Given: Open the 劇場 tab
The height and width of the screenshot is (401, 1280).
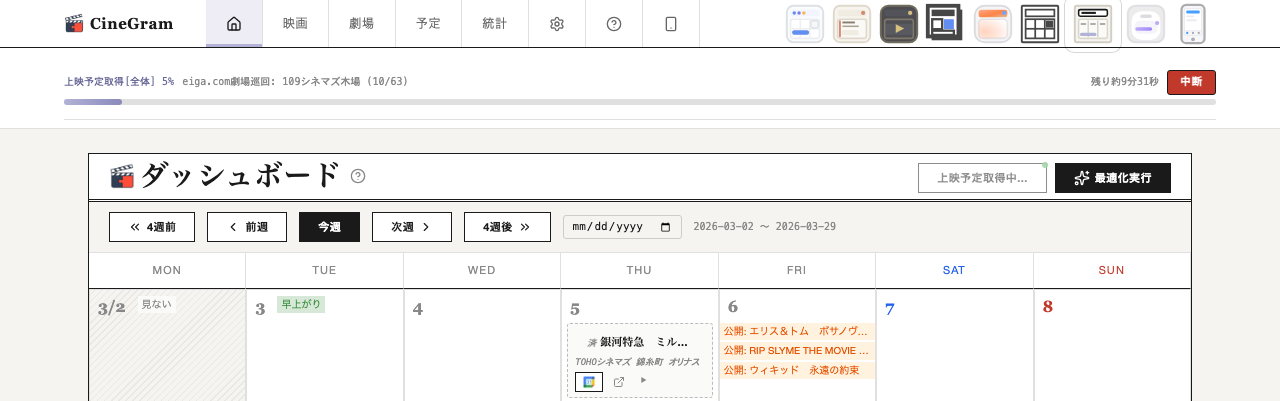Looking at the screenshot, I should coord(362,23).
